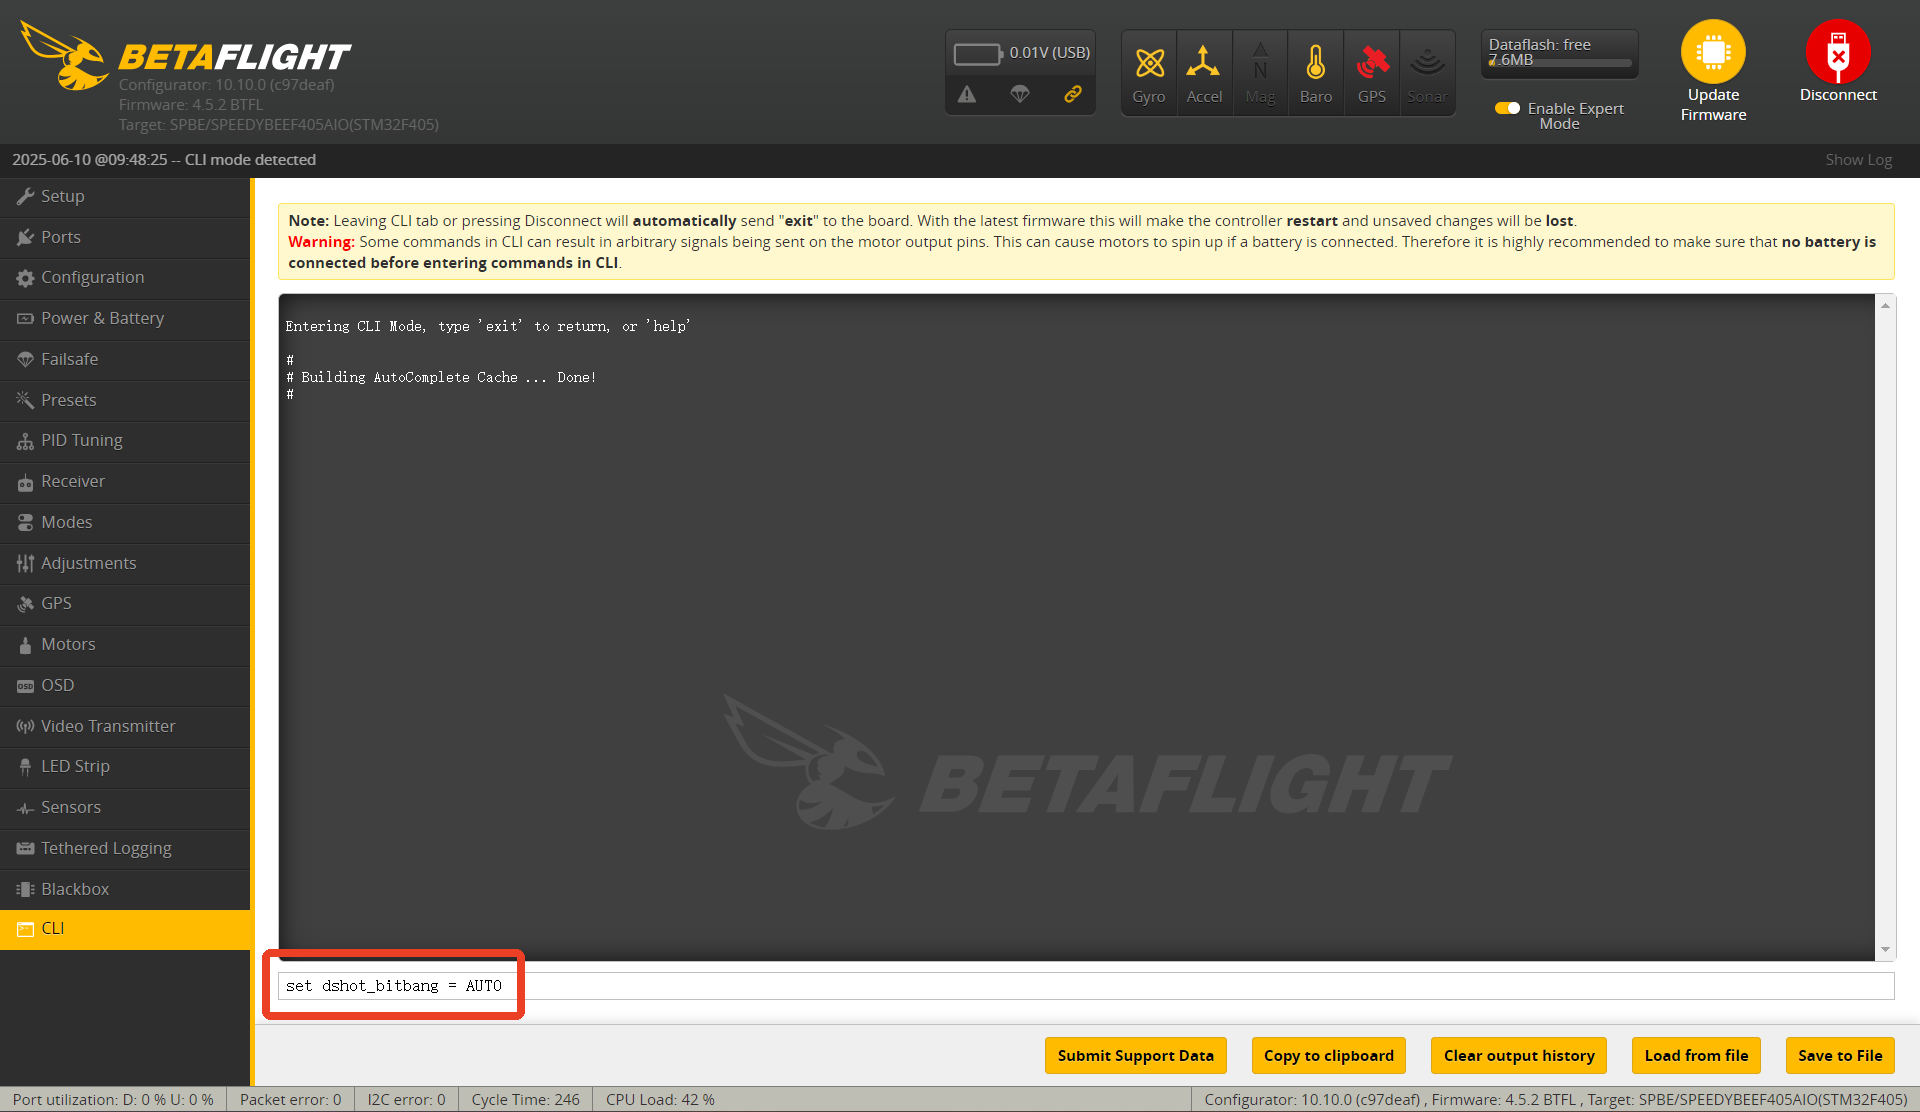Screen dimensions: 1920x1112
Task: Click the GPS sensor status icon
Action: coord(1372,64)
